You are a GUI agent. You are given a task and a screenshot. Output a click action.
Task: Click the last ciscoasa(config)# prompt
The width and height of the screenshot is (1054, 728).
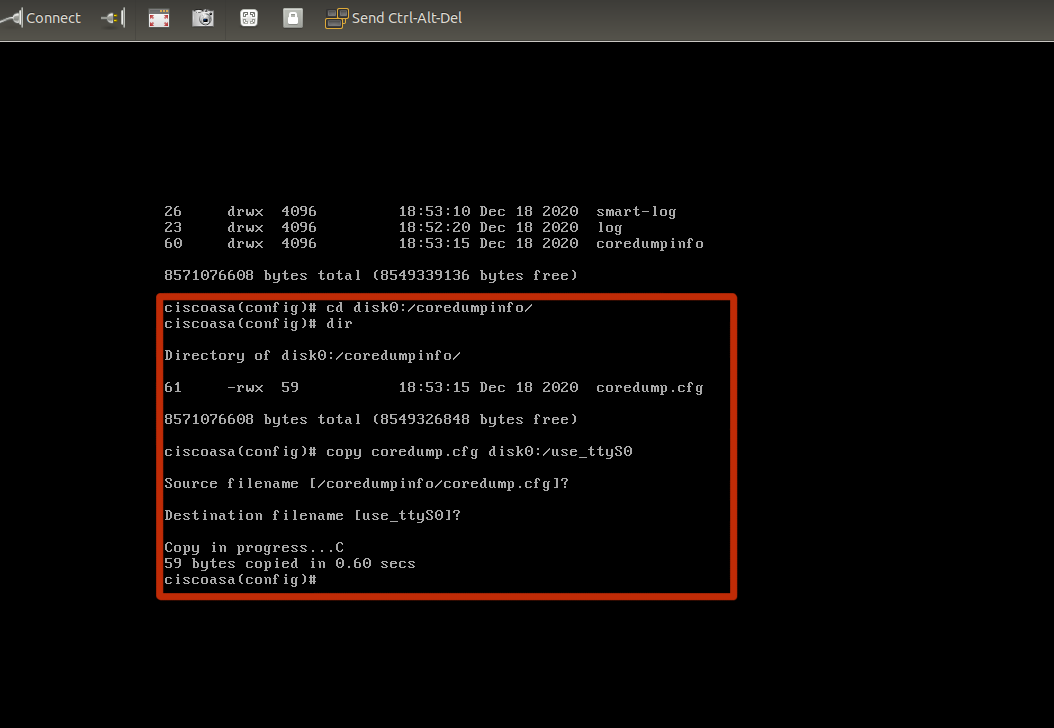coord(240,579)
